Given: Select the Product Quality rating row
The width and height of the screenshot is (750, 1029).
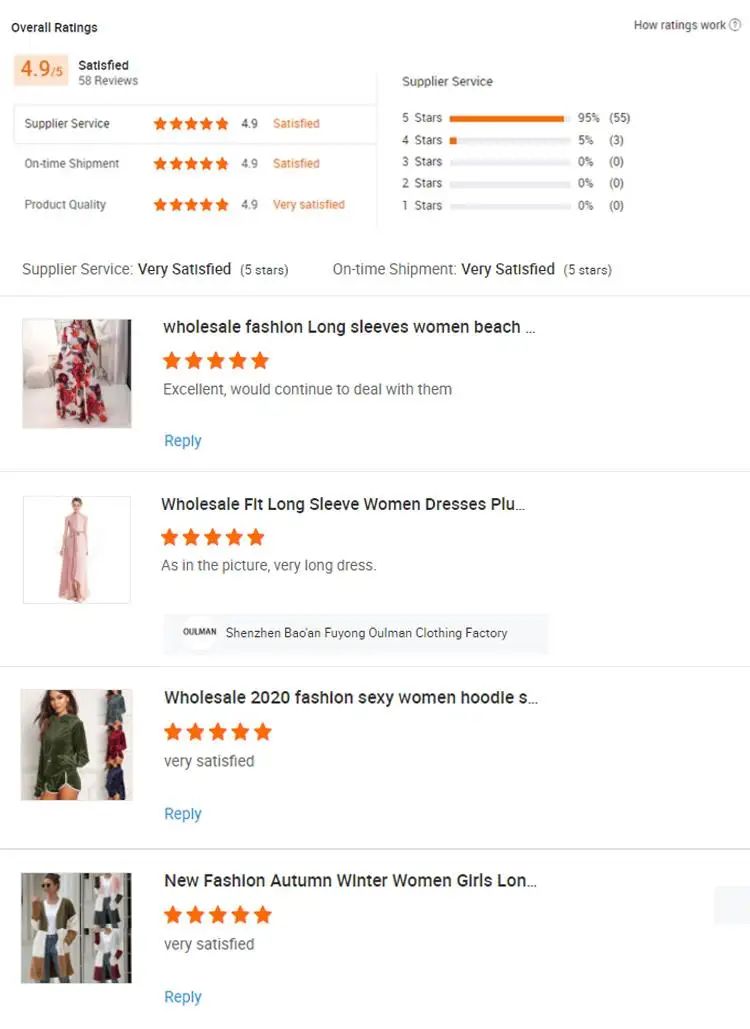Looking at the screenshot, I should point(65,205).
